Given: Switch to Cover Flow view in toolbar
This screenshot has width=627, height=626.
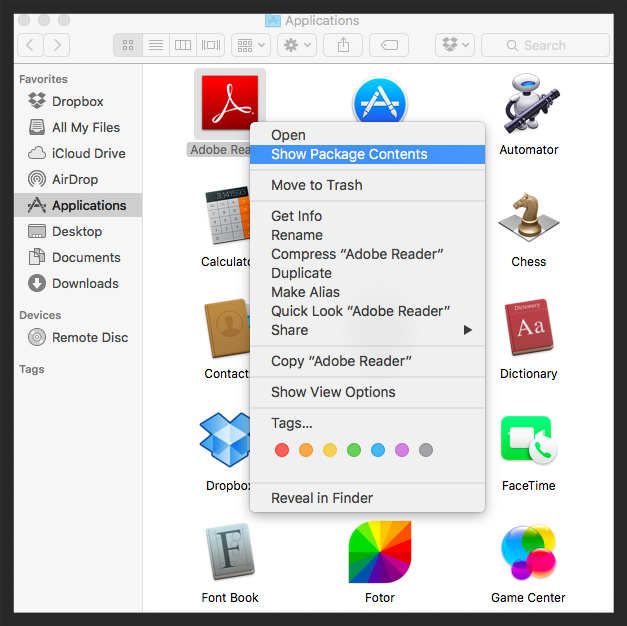Looking at the screenshot, I should (x=211, y=45).
